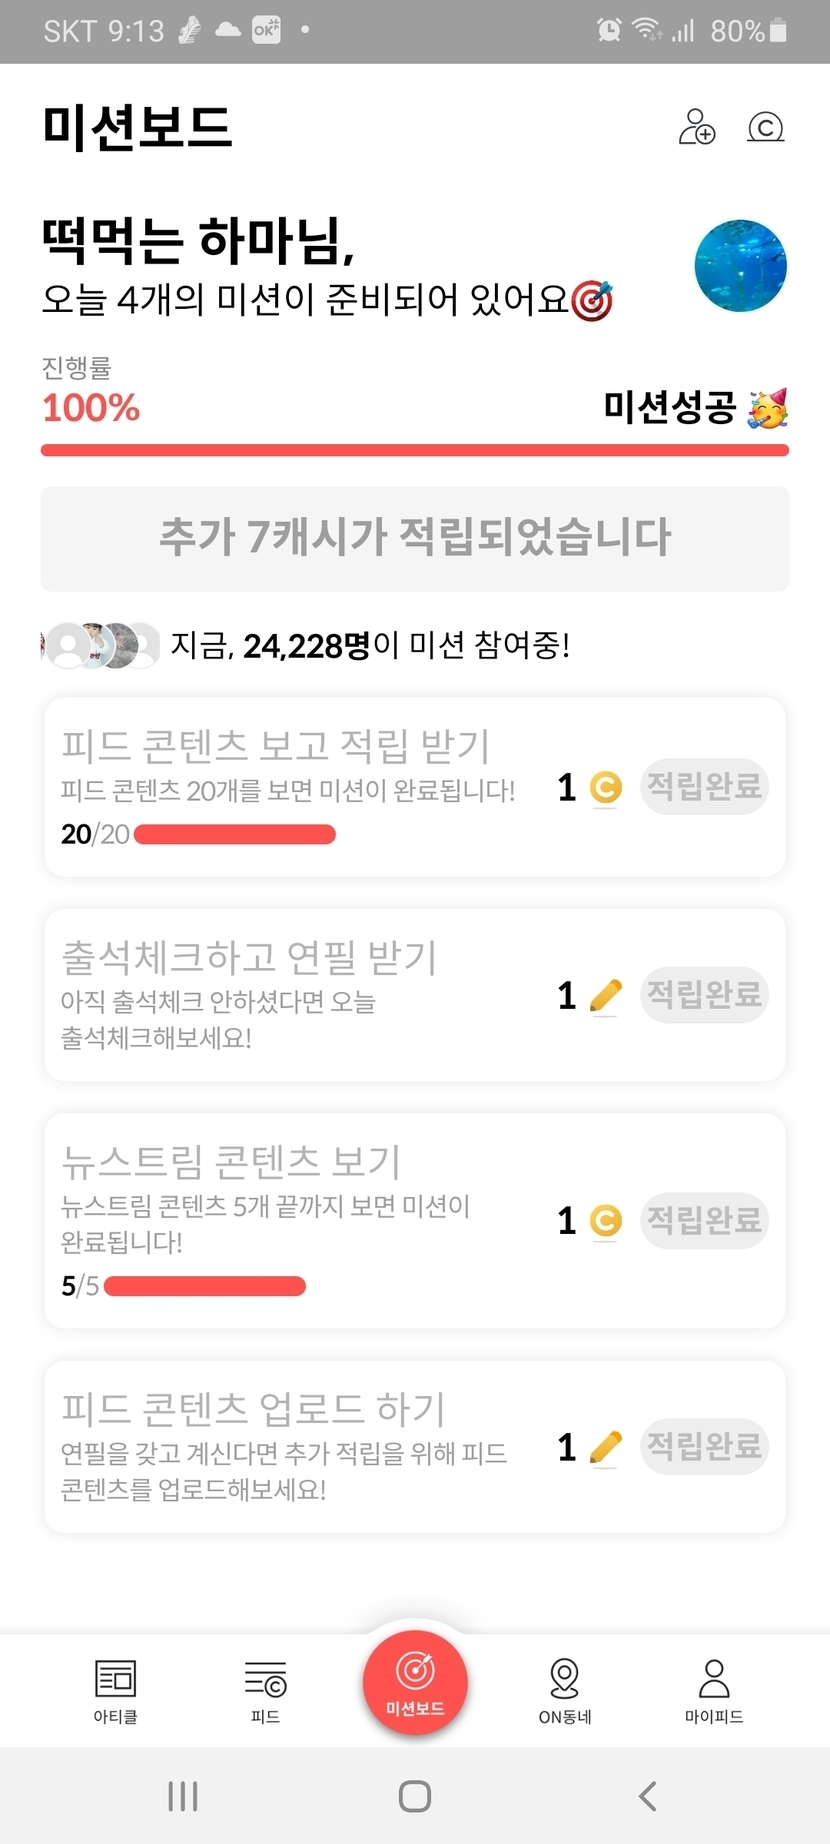Tap the participant avatars group
Image resolution: width=830 pixels, height=1844 pixels.
(100, 646)
